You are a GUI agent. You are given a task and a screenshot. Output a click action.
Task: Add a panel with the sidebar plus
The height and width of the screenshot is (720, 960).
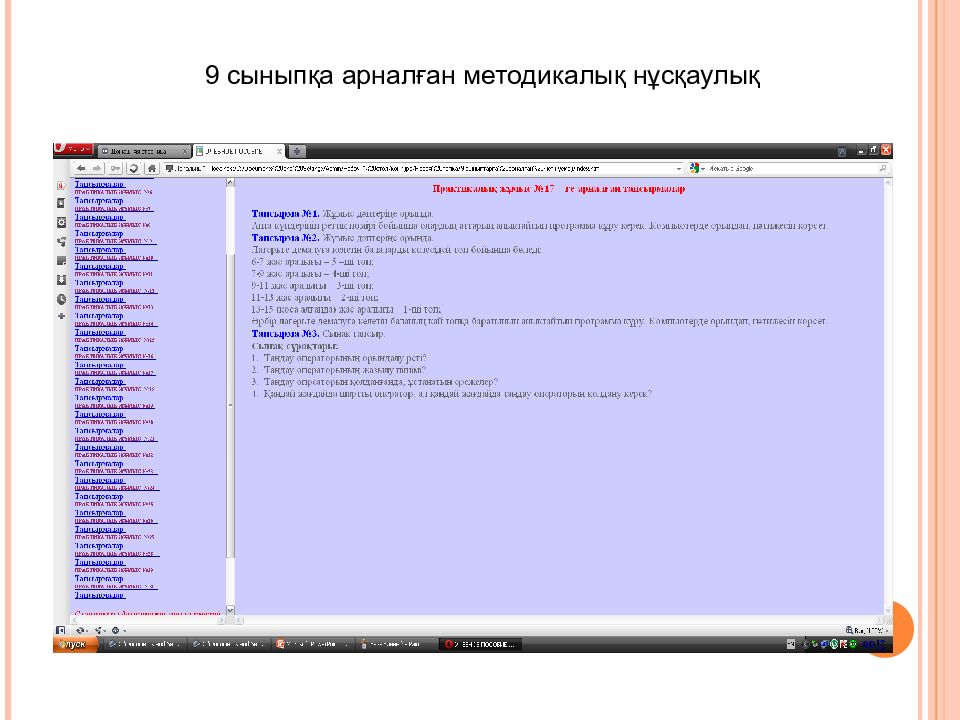(x=61, y=316)
